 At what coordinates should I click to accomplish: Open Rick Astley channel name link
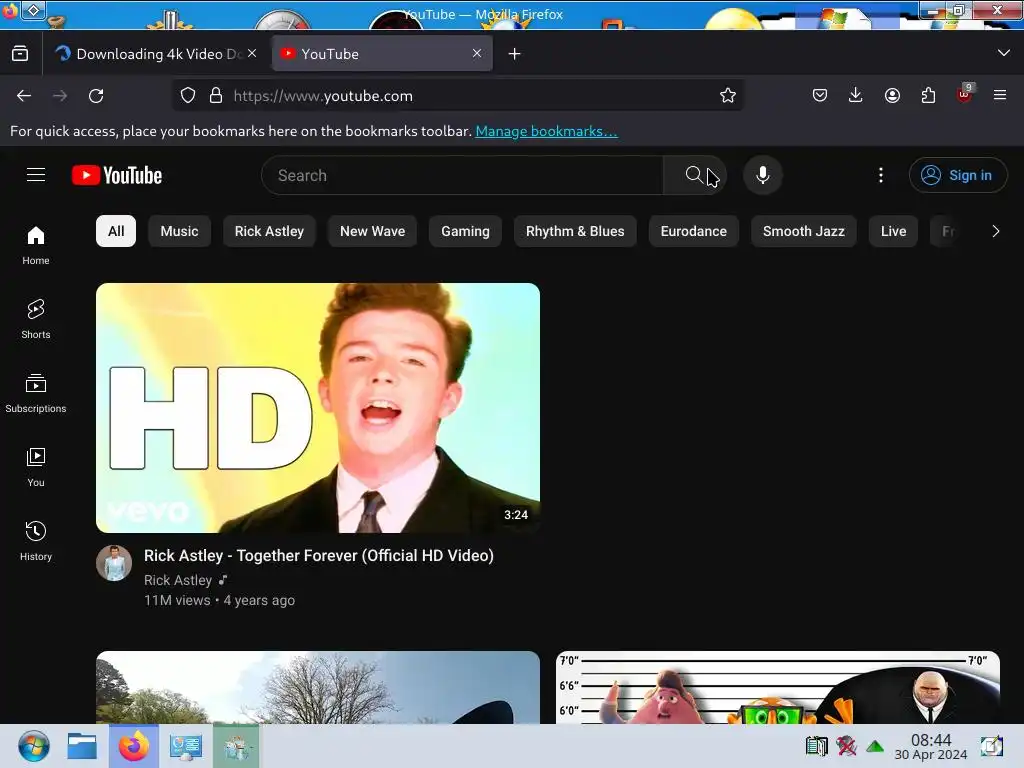point(178,580)
